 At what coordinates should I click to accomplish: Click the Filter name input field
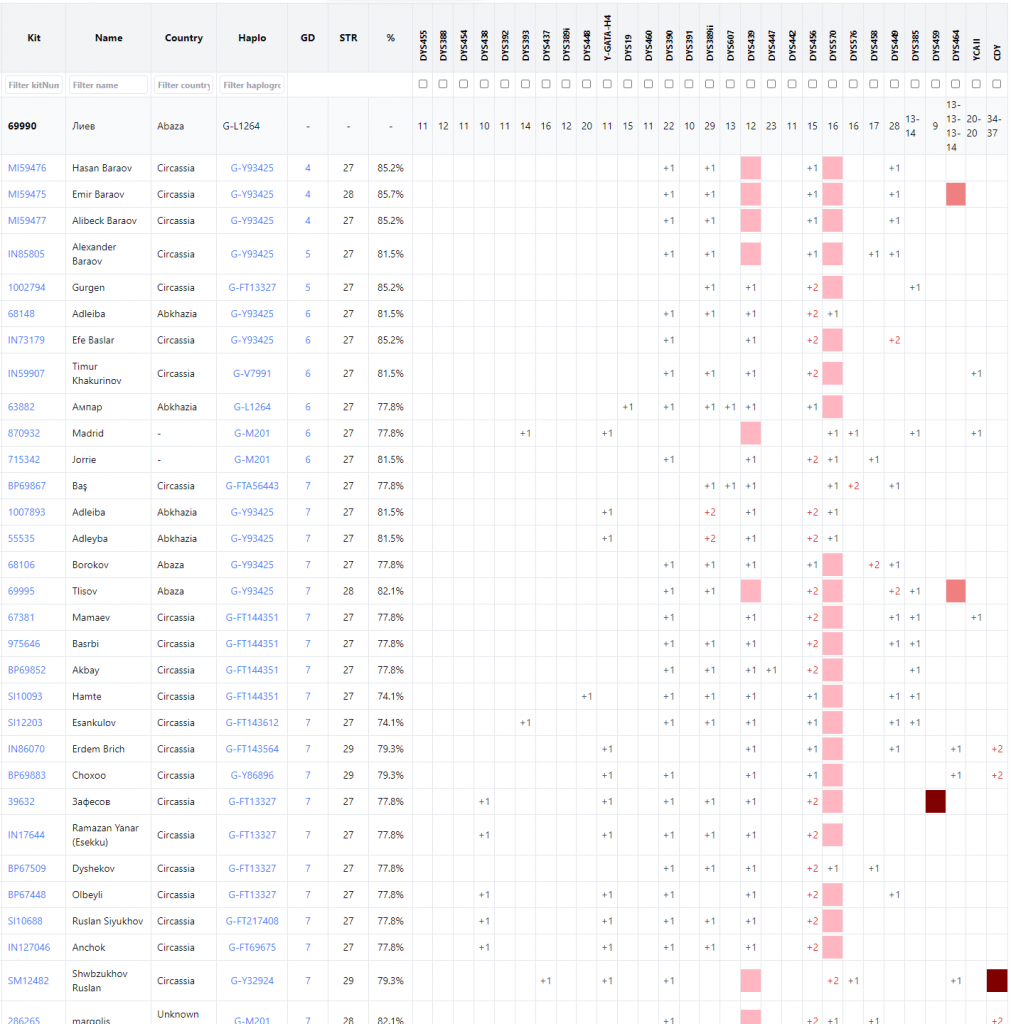pyautogui.click(x=109, y=85)
